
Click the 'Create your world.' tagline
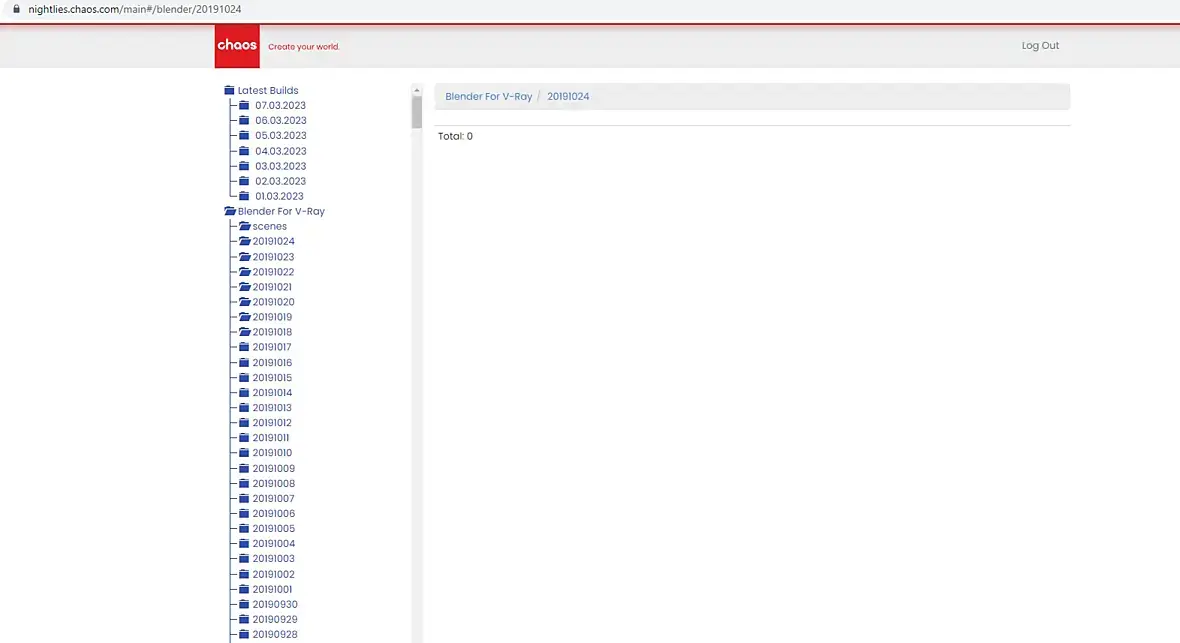[x=304, y=47]
